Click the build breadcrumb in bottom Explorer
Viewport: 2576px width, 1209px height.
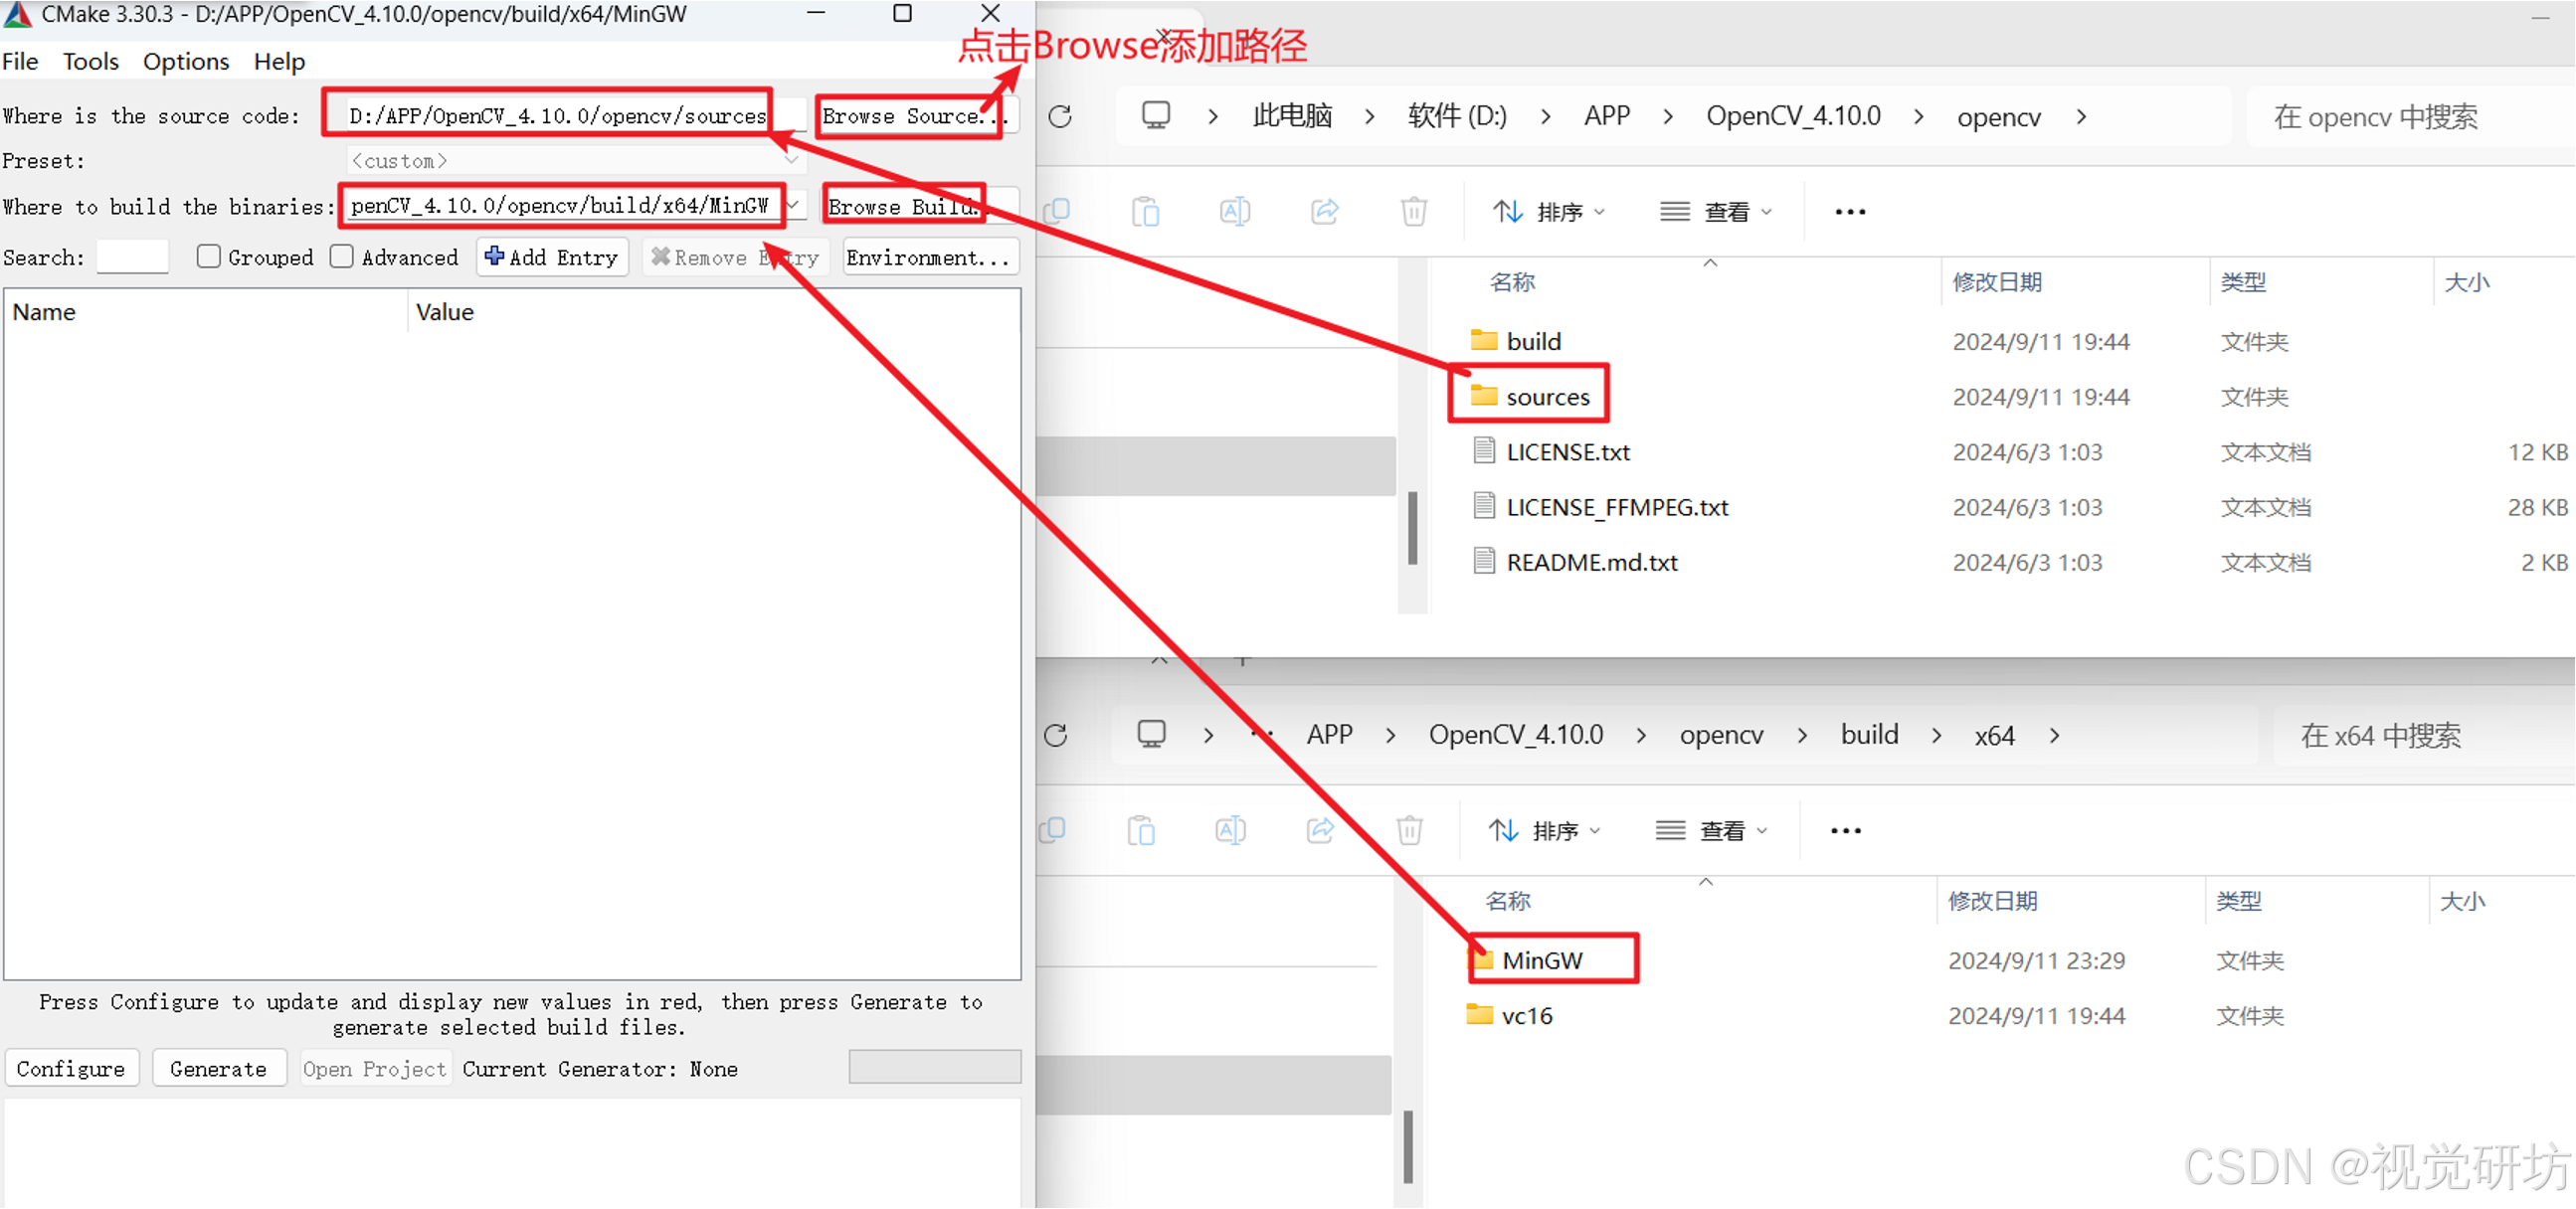[1869, 735]
